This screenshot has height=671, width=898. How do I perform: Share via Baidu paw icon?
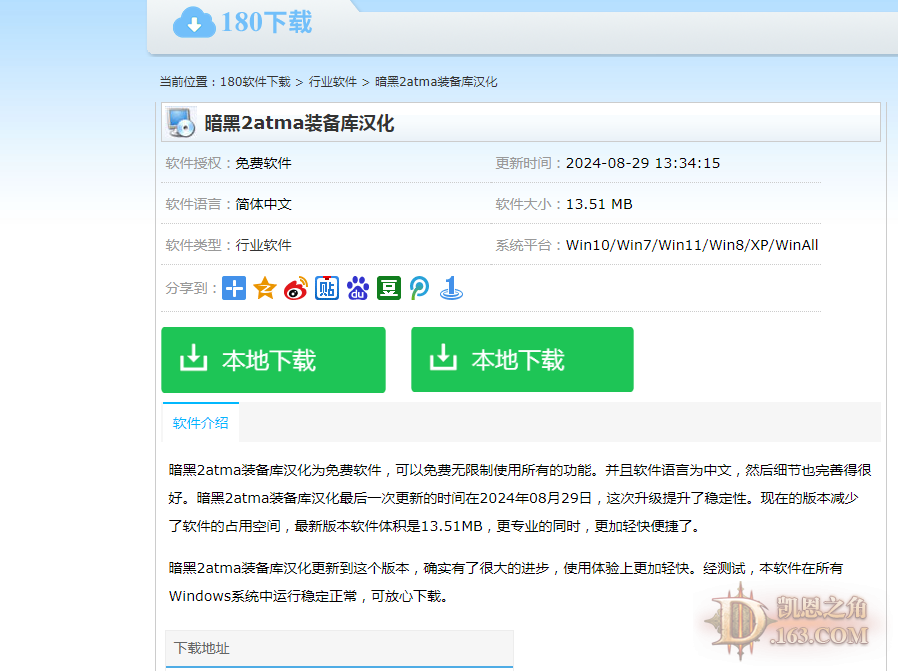pos(358,288)
